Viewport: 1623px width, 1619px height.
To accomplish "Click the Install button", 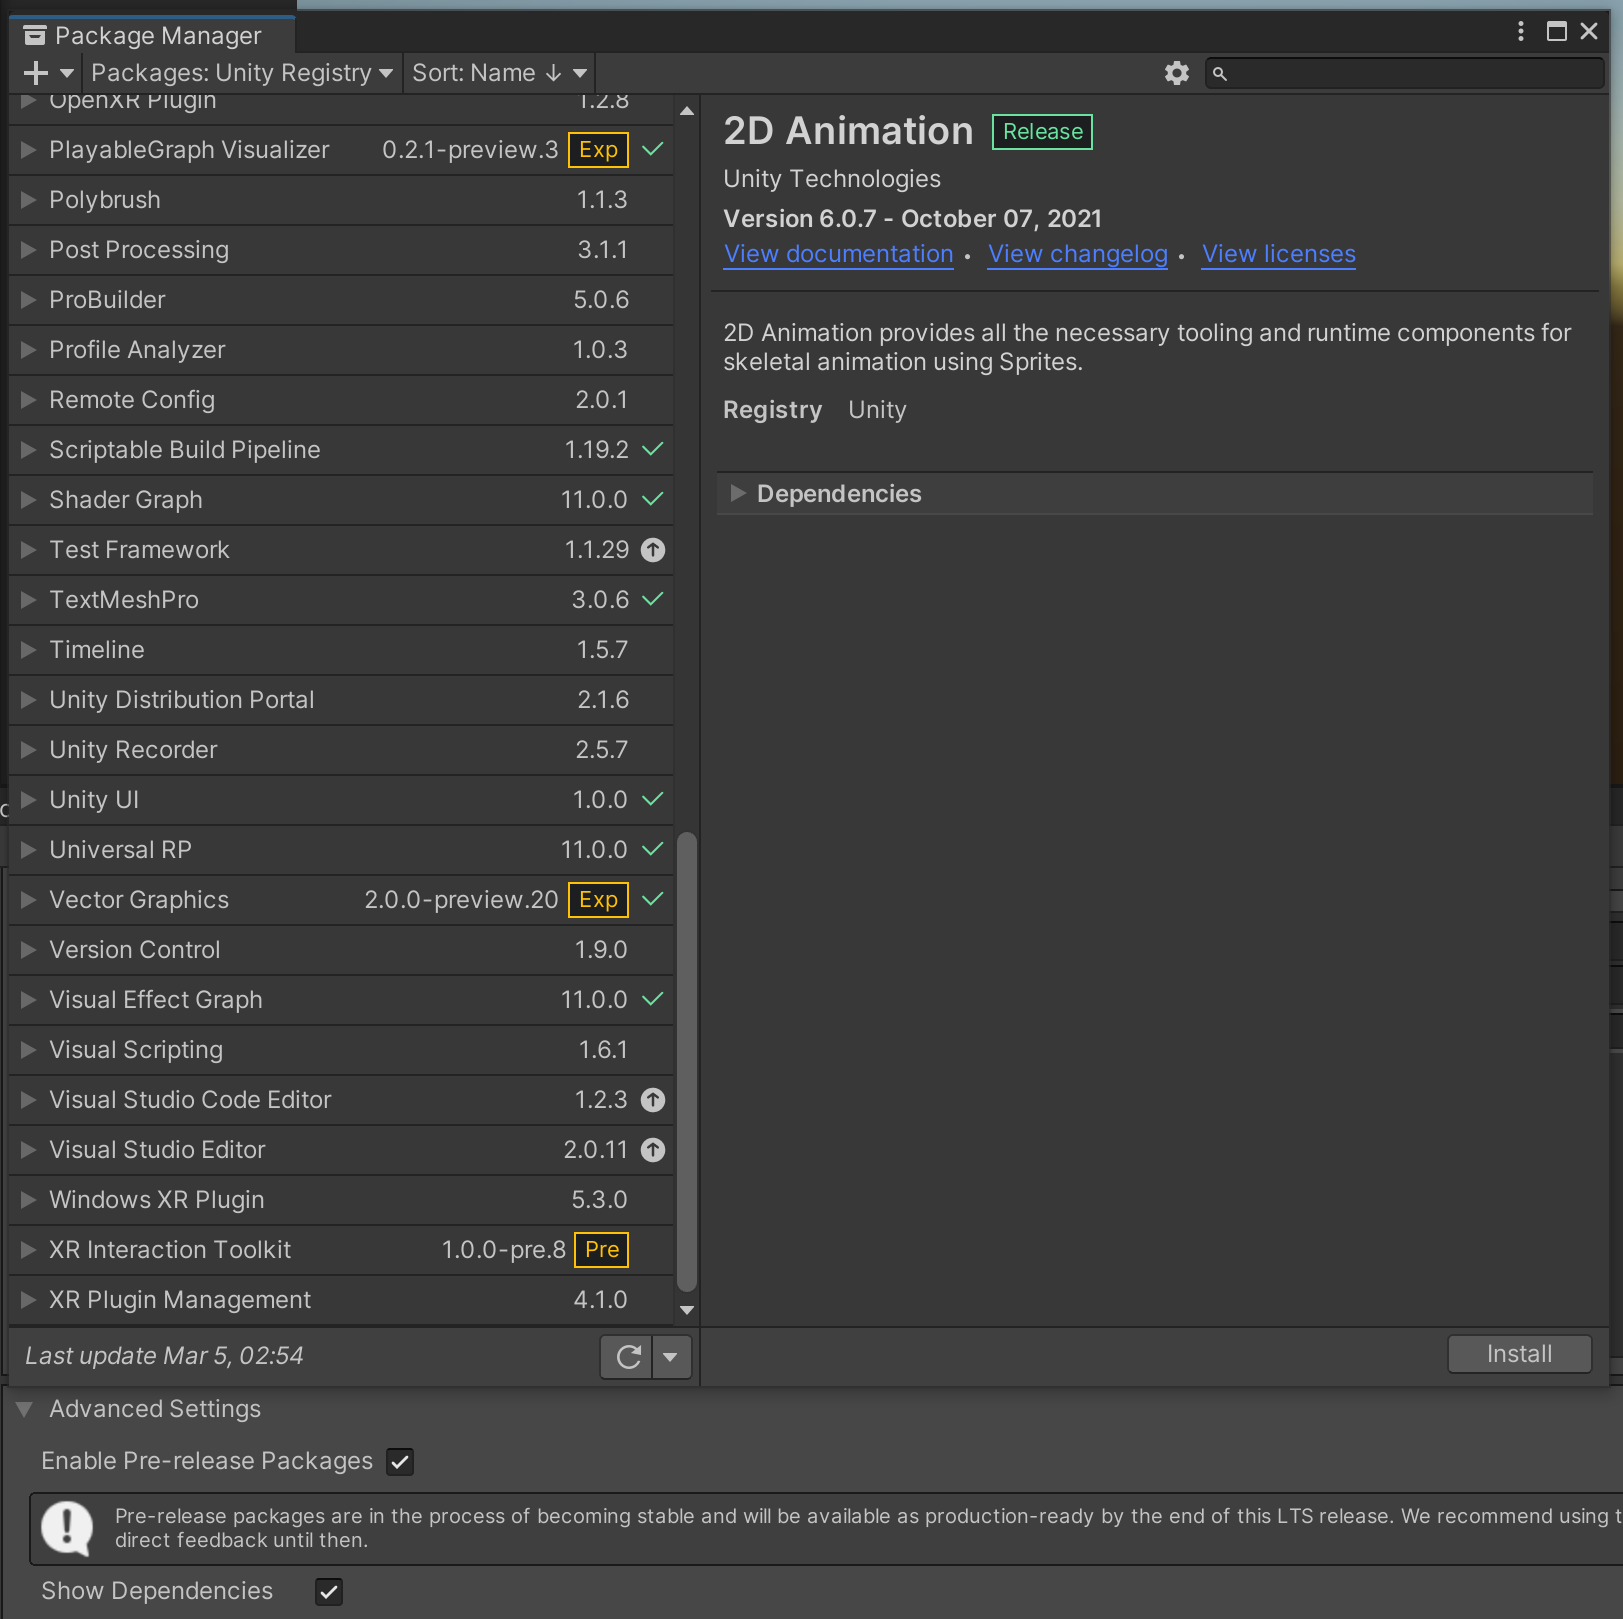I will coord(1519,1354).
